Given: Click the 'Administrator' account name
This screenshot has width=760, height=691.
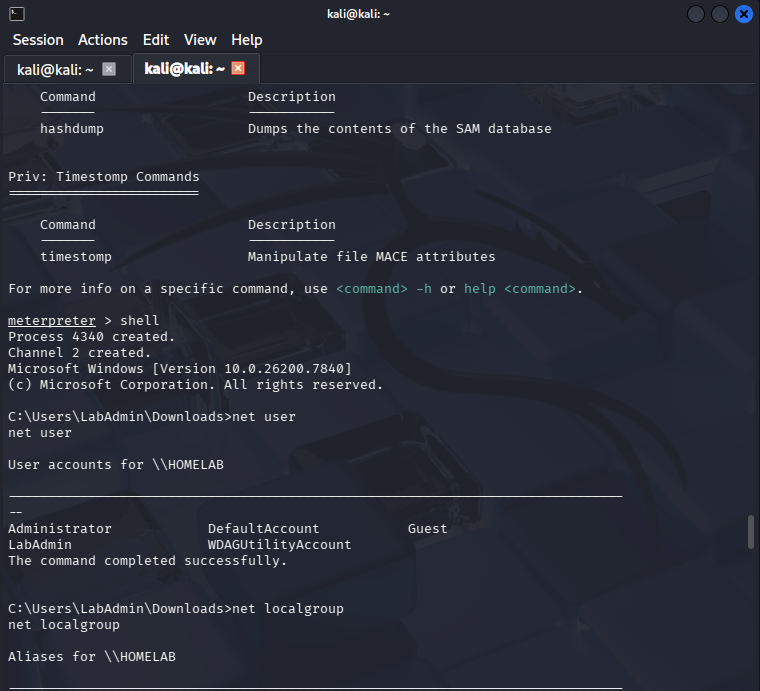Looking at the screenshot, I should (60, 529).
